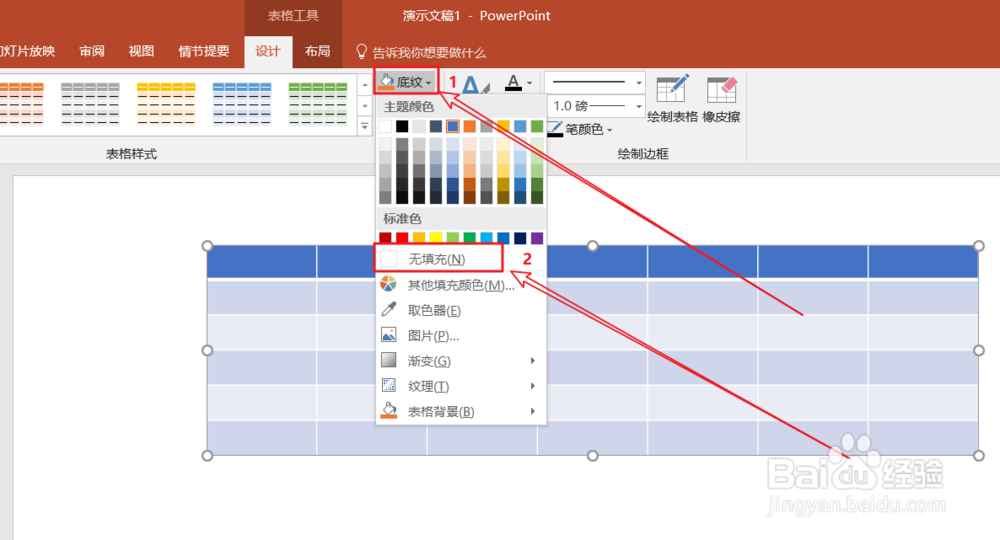Click the 渐变 submenu arrow
The height and width of the screenshot is (540, 1000).
tap(533, 361)
